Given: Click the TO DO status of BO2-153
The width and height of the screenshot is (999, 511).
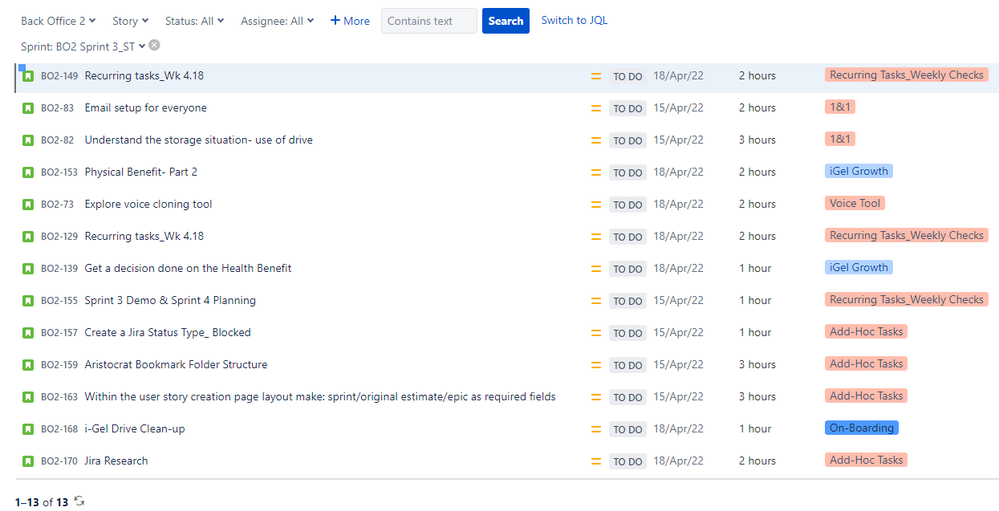Looking at the screenshot, I should [x=628, y=173].
